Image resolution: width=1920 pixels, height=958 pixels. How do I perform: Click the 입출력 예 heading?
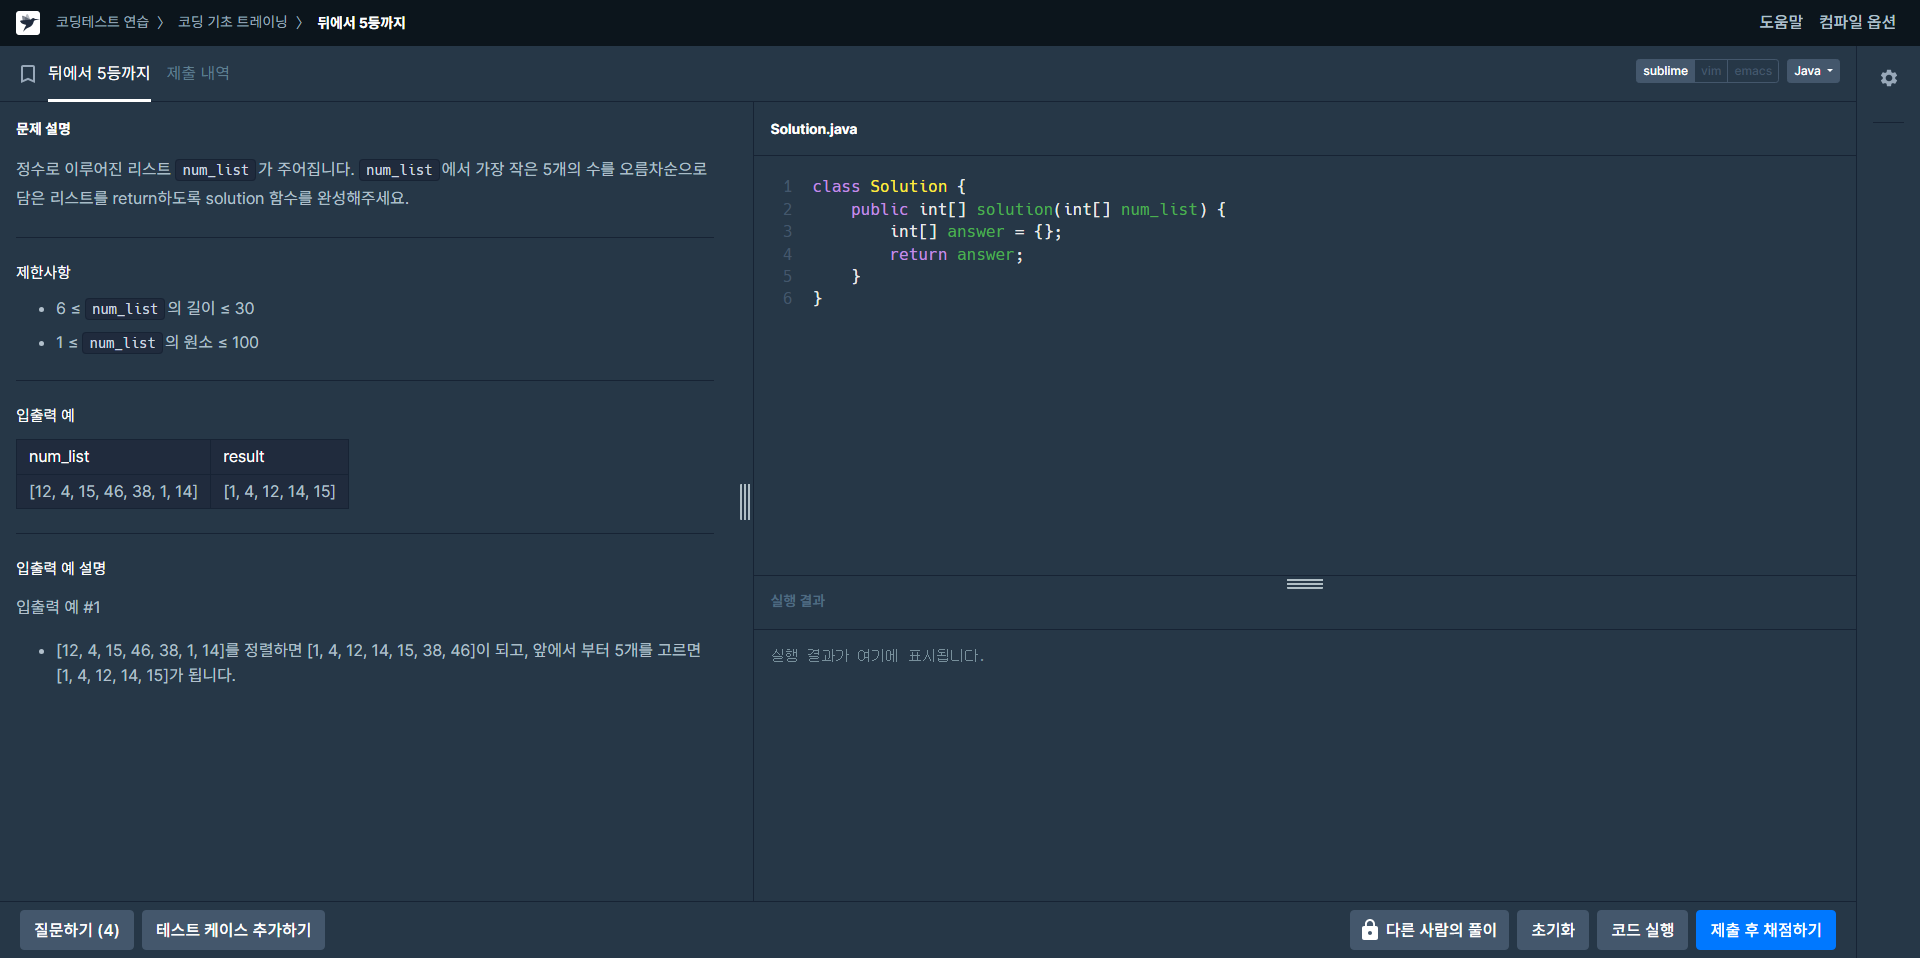tap(45, 415)
